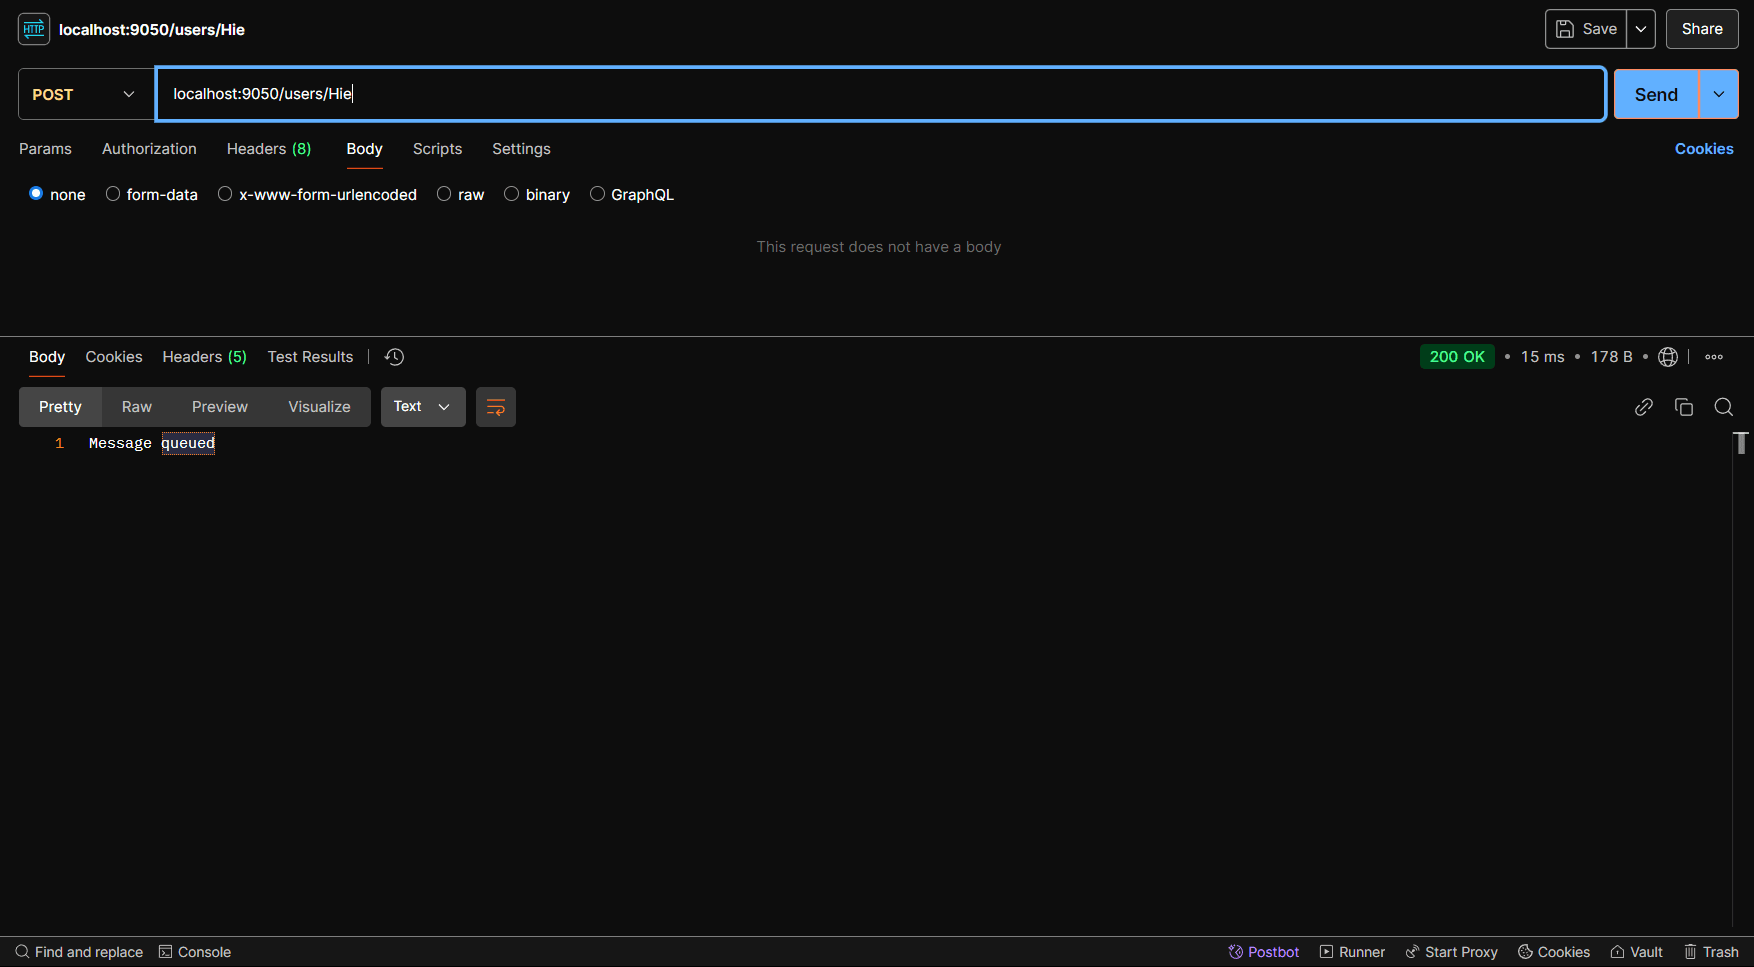Image resolution: width=1754 pixels, height=967 pixels.
Task: Click the request URL input field
Action: click(x=881, y=94)
